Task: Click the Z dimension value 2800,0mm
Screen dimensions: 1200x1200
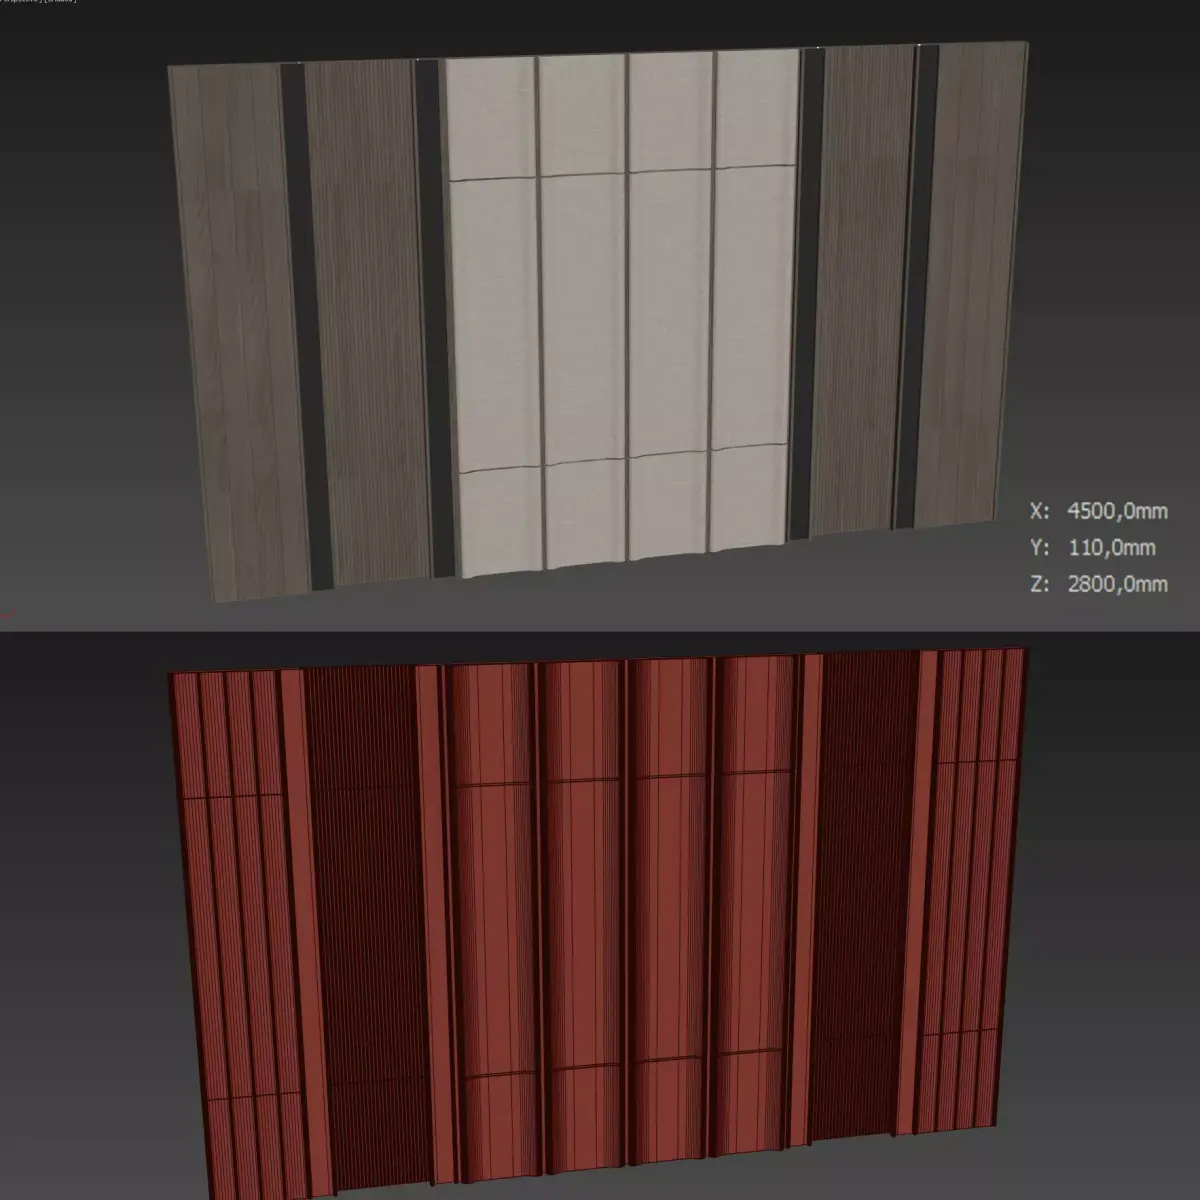Action: coord(1117,584)
